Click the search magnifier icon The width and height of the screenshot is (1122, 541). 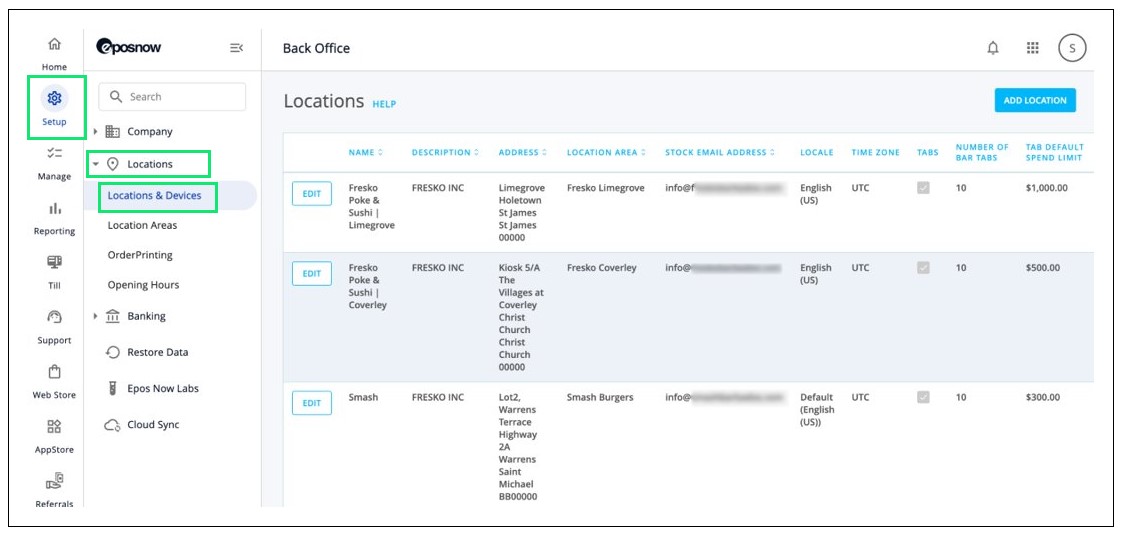117,97
